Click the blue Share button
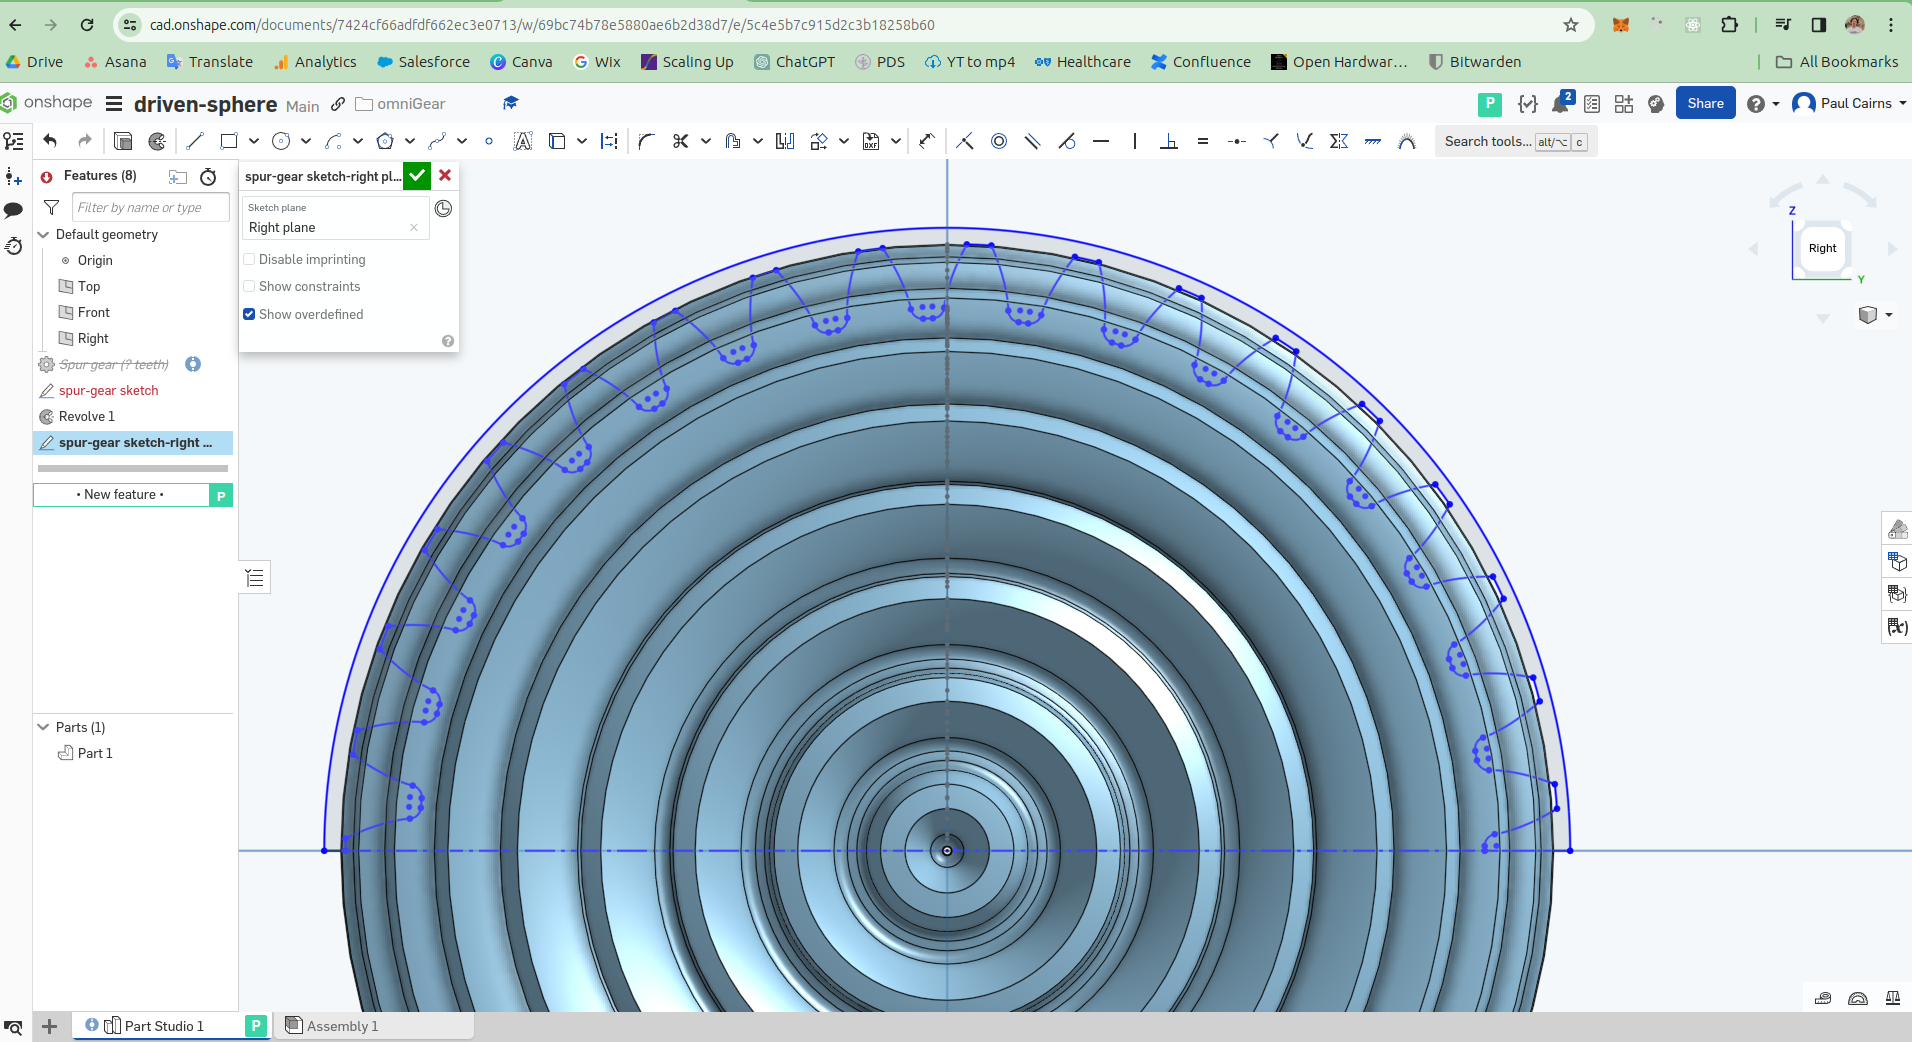Viewport: 1912px width, 1042px height. 1705,103
